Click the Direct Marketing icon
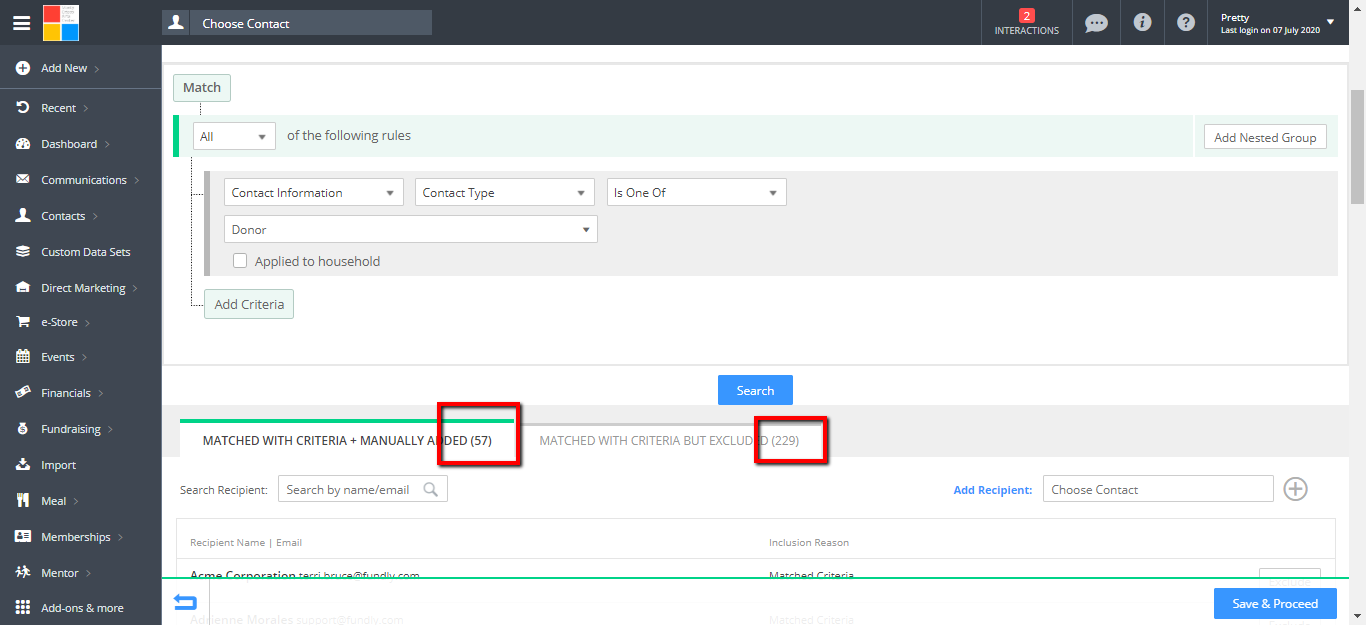Screen dimensions: 1366x625 pyautogui.click(x=22, y=288)
